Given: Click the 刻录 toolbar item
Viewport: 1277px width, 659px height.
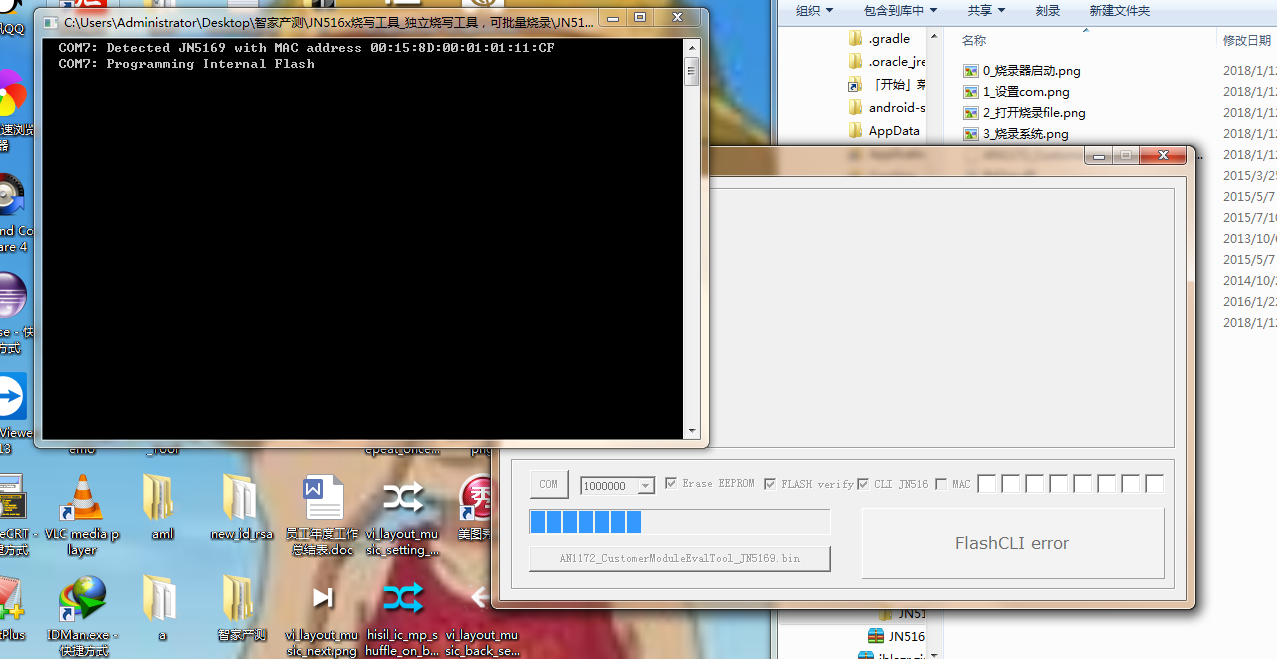Looking at the screenshot, I should pyautogui.click(x=1048, y=10).
